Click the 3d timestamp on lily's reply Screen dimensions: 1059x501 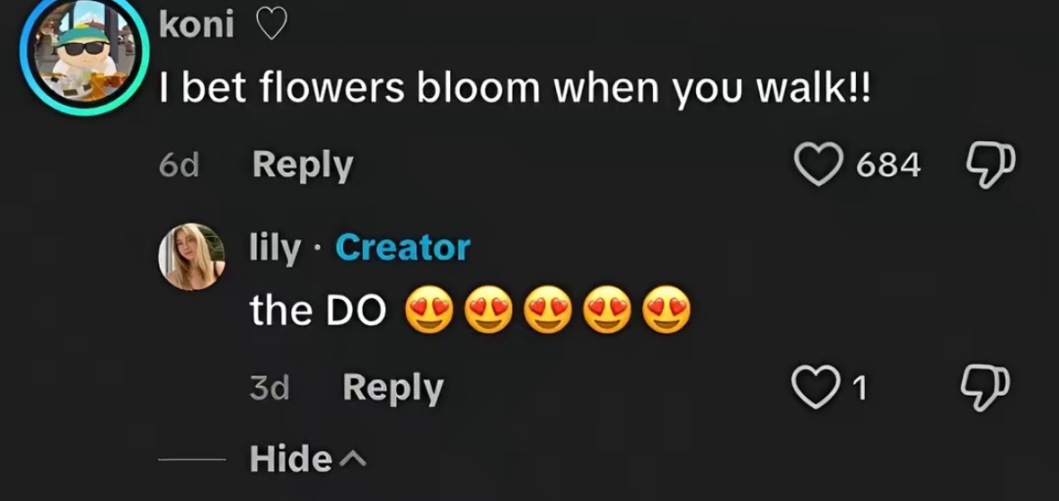(x=269, y=388)
